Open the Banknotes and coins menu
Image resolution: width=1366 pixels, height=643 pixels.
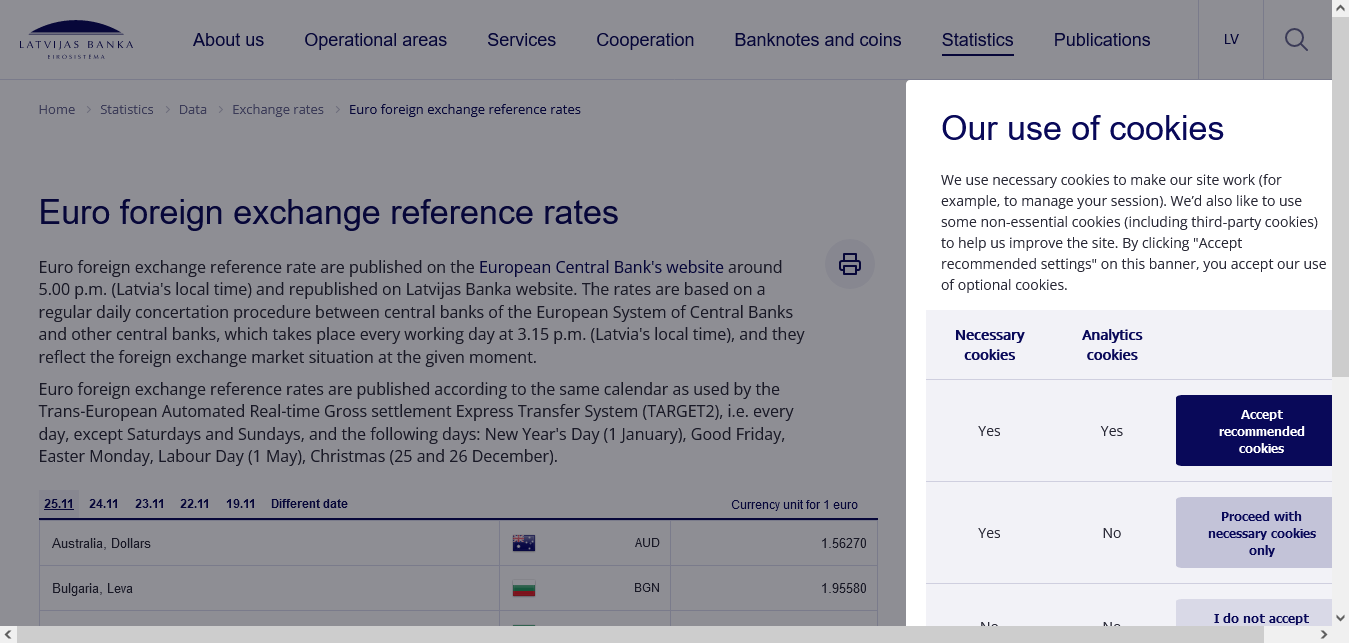[x=817, y=40]
